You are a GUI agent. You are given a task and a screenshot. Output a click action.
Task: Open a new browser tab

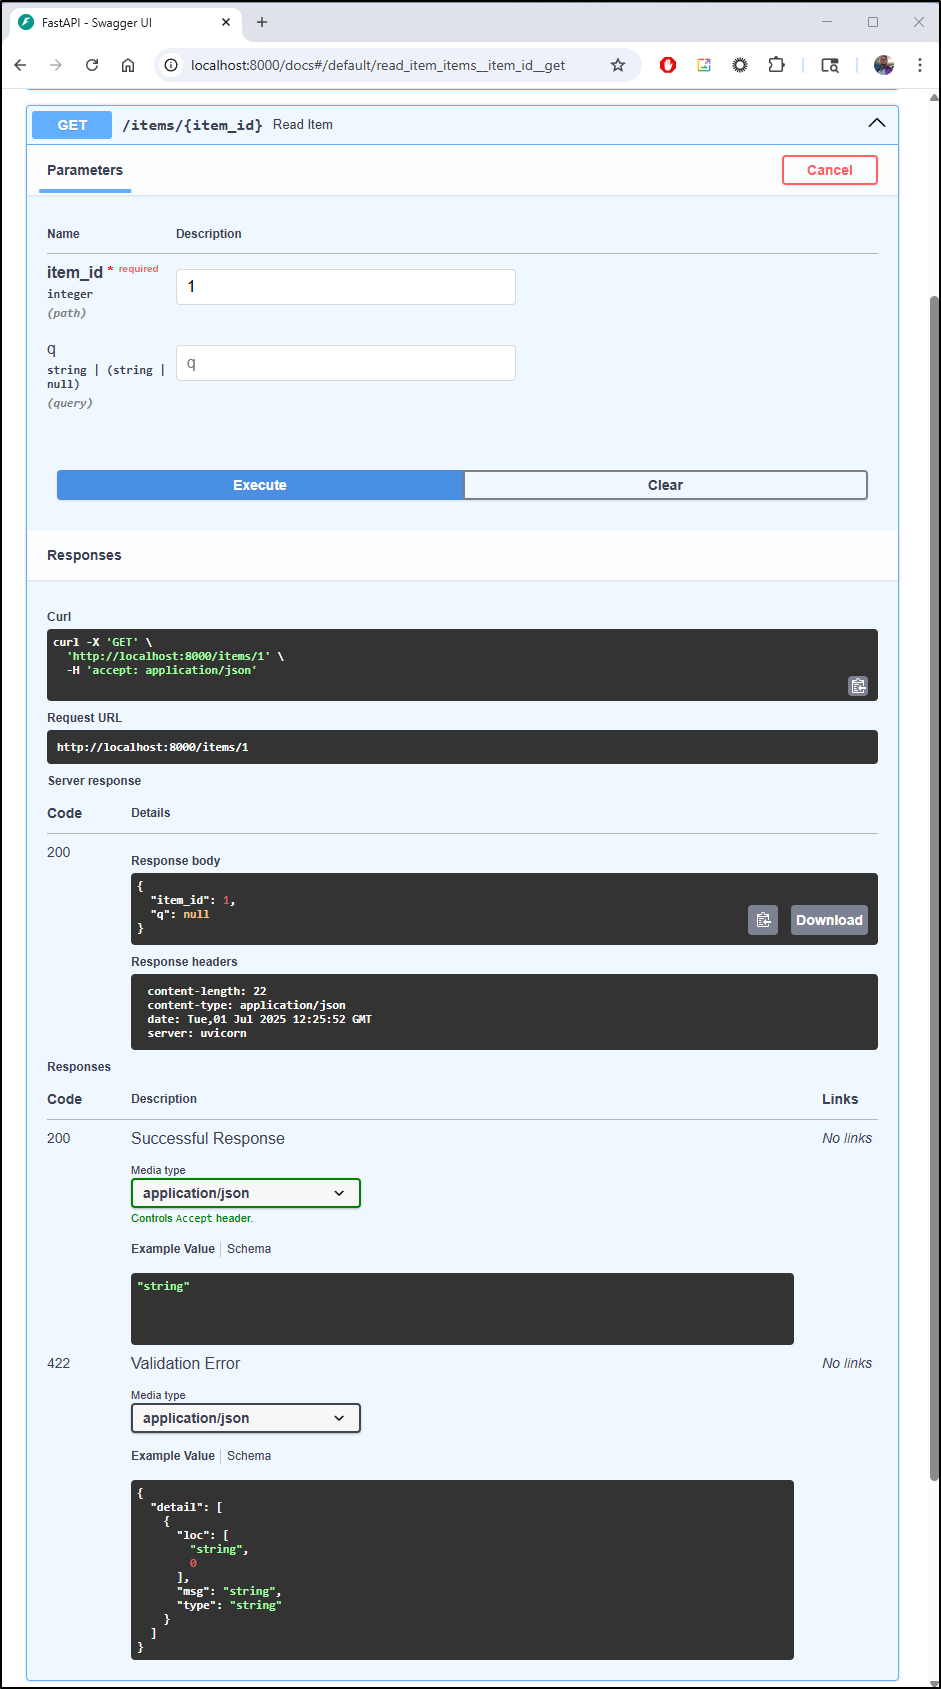pyautogui.click(x=262, y=22)
